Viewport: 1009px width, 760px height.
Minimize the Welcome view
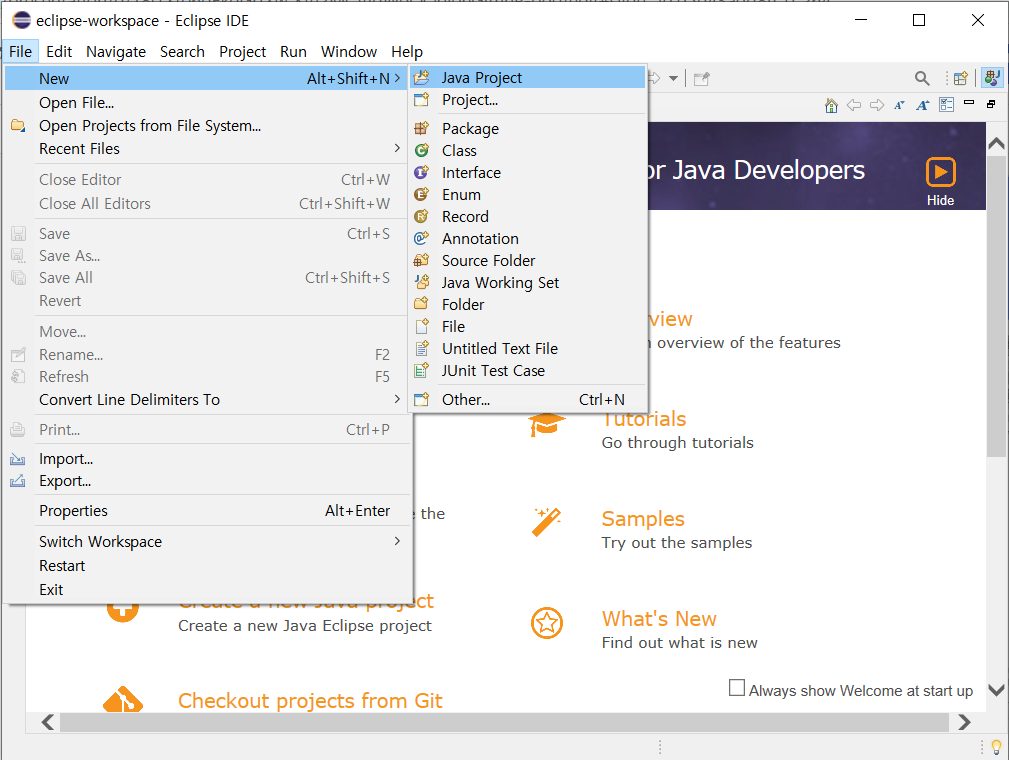coord(969,102)
